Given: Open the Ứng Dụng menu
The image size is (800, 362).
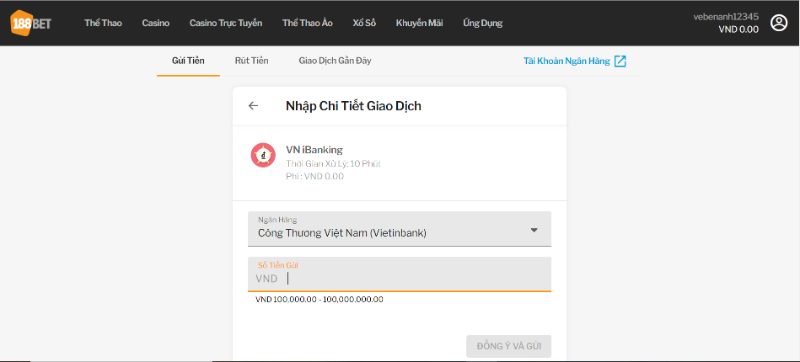Looking at the screenshot, I should point(483,23).
